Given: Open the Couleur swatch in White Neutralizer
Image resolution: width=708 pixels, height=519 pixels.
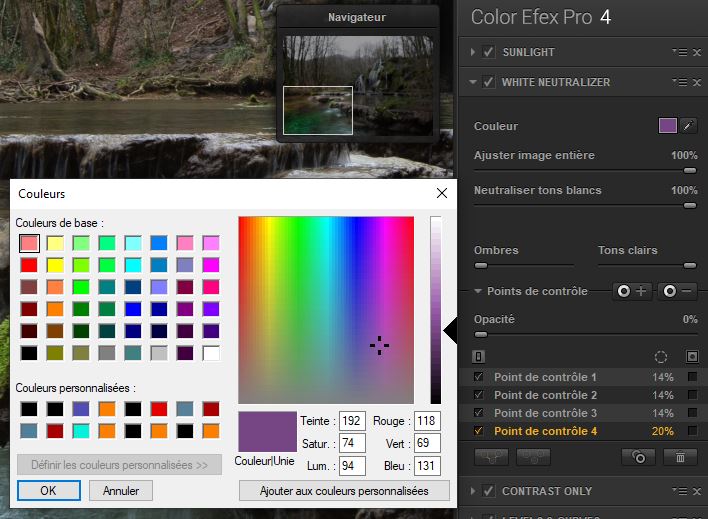Looking at the screenshot, I should click(x=667, y=126).
